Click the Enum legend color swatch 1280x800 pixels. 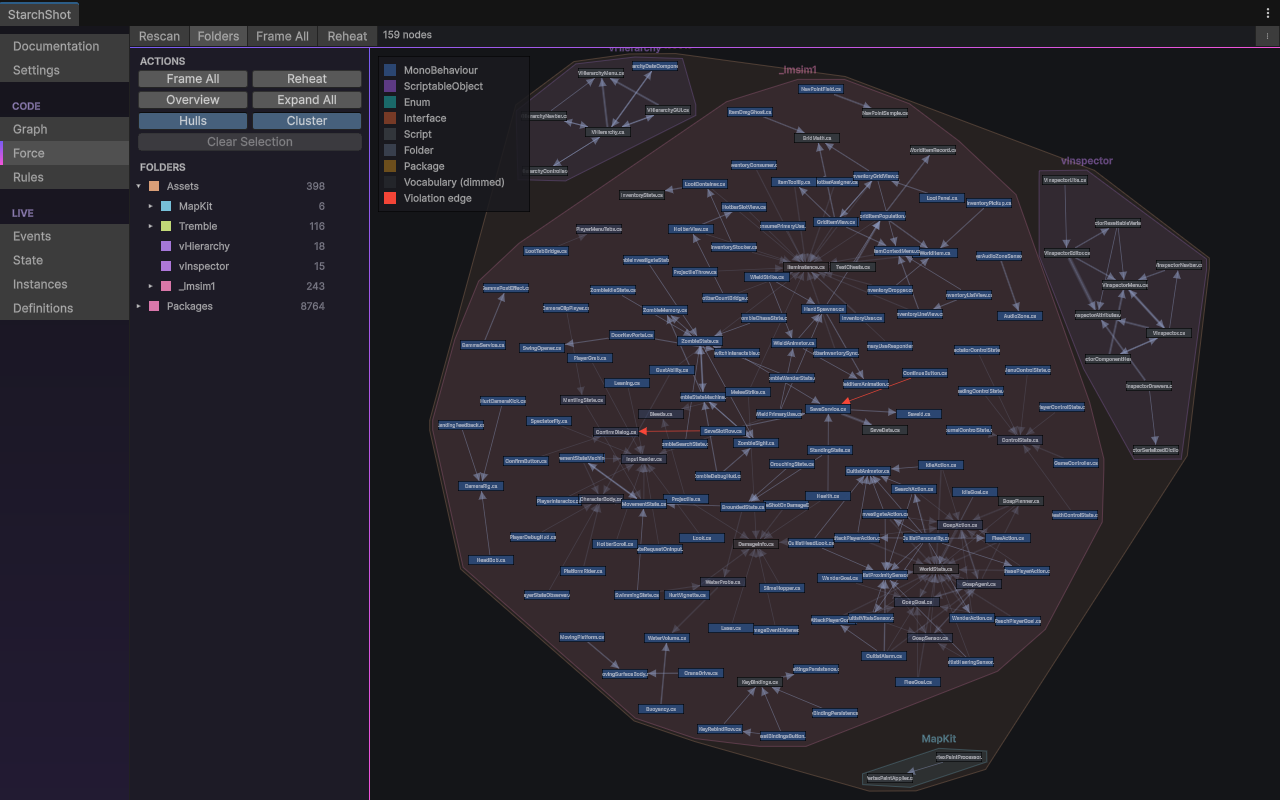point(390,102)
